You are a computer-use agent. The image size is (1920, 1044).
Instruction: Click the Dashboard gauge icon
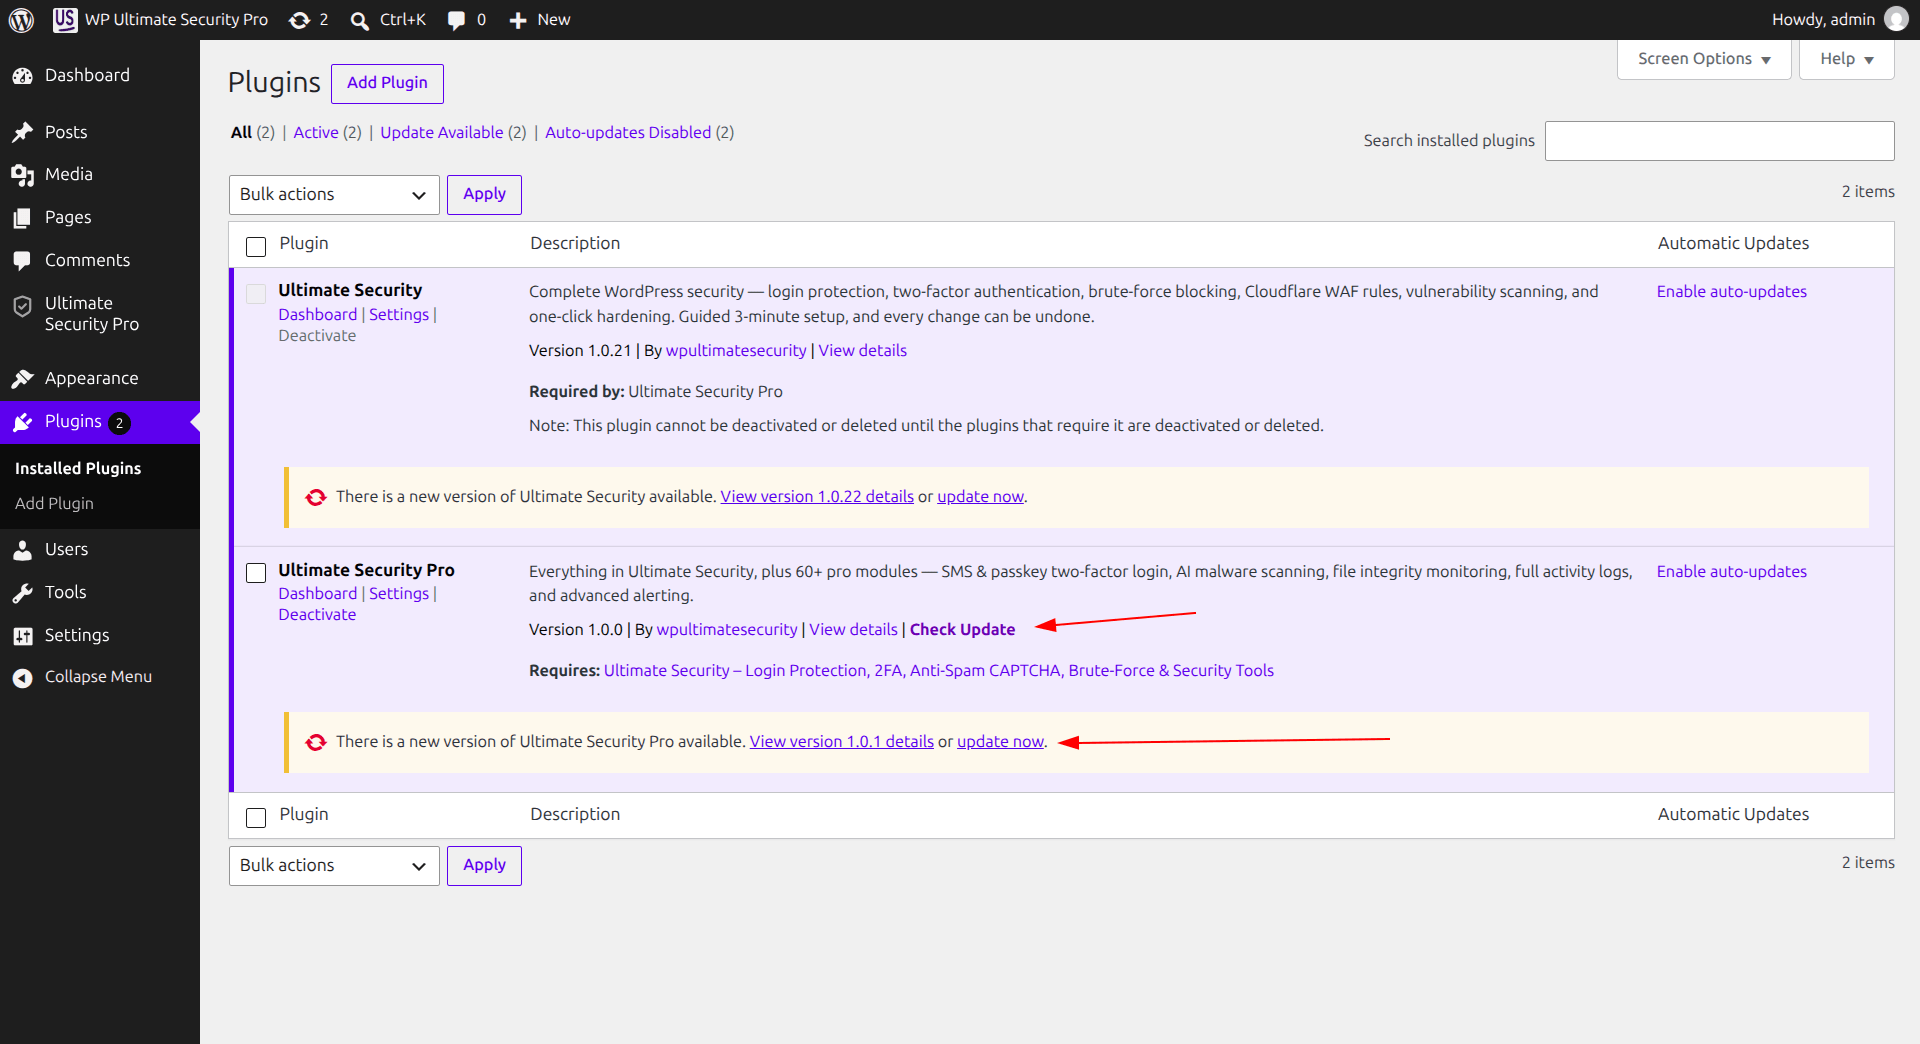point(23,76)
